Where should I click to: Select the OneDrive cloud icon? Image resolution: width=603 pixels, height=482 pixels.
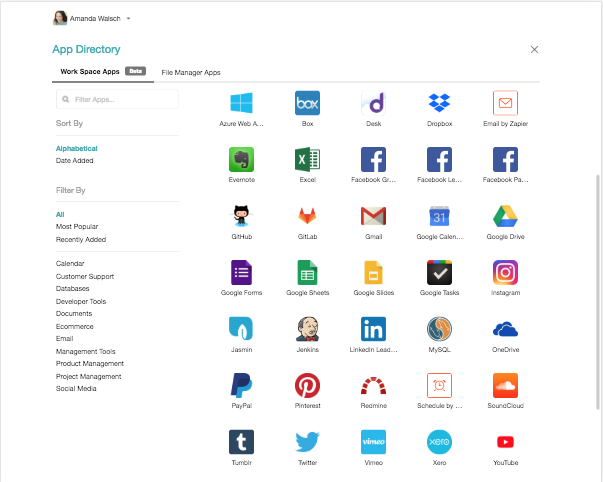505,329
